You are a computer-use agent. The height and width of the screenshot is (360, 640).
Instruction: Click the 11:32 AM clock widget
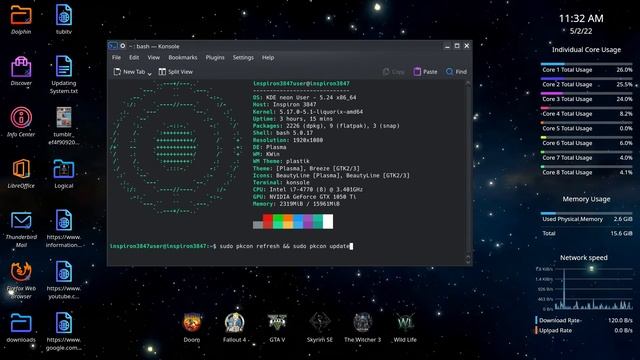[x=581, y=18]
